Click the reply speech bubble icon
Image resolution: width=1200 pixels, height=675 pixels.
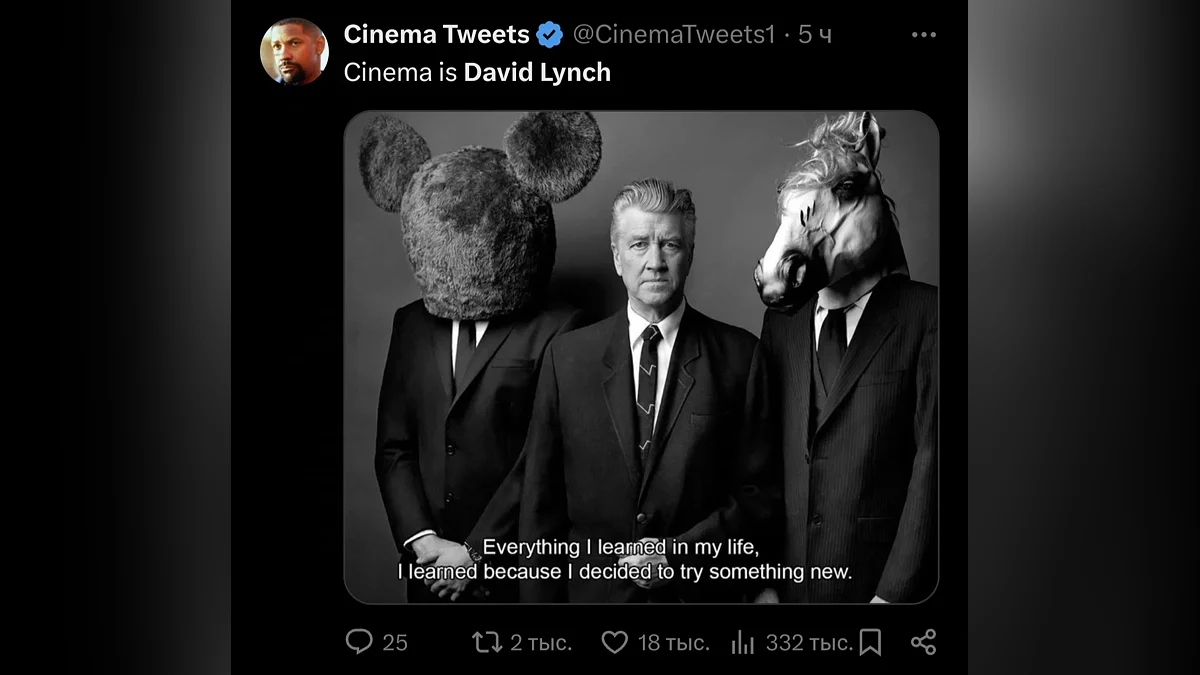click(359, 642)
